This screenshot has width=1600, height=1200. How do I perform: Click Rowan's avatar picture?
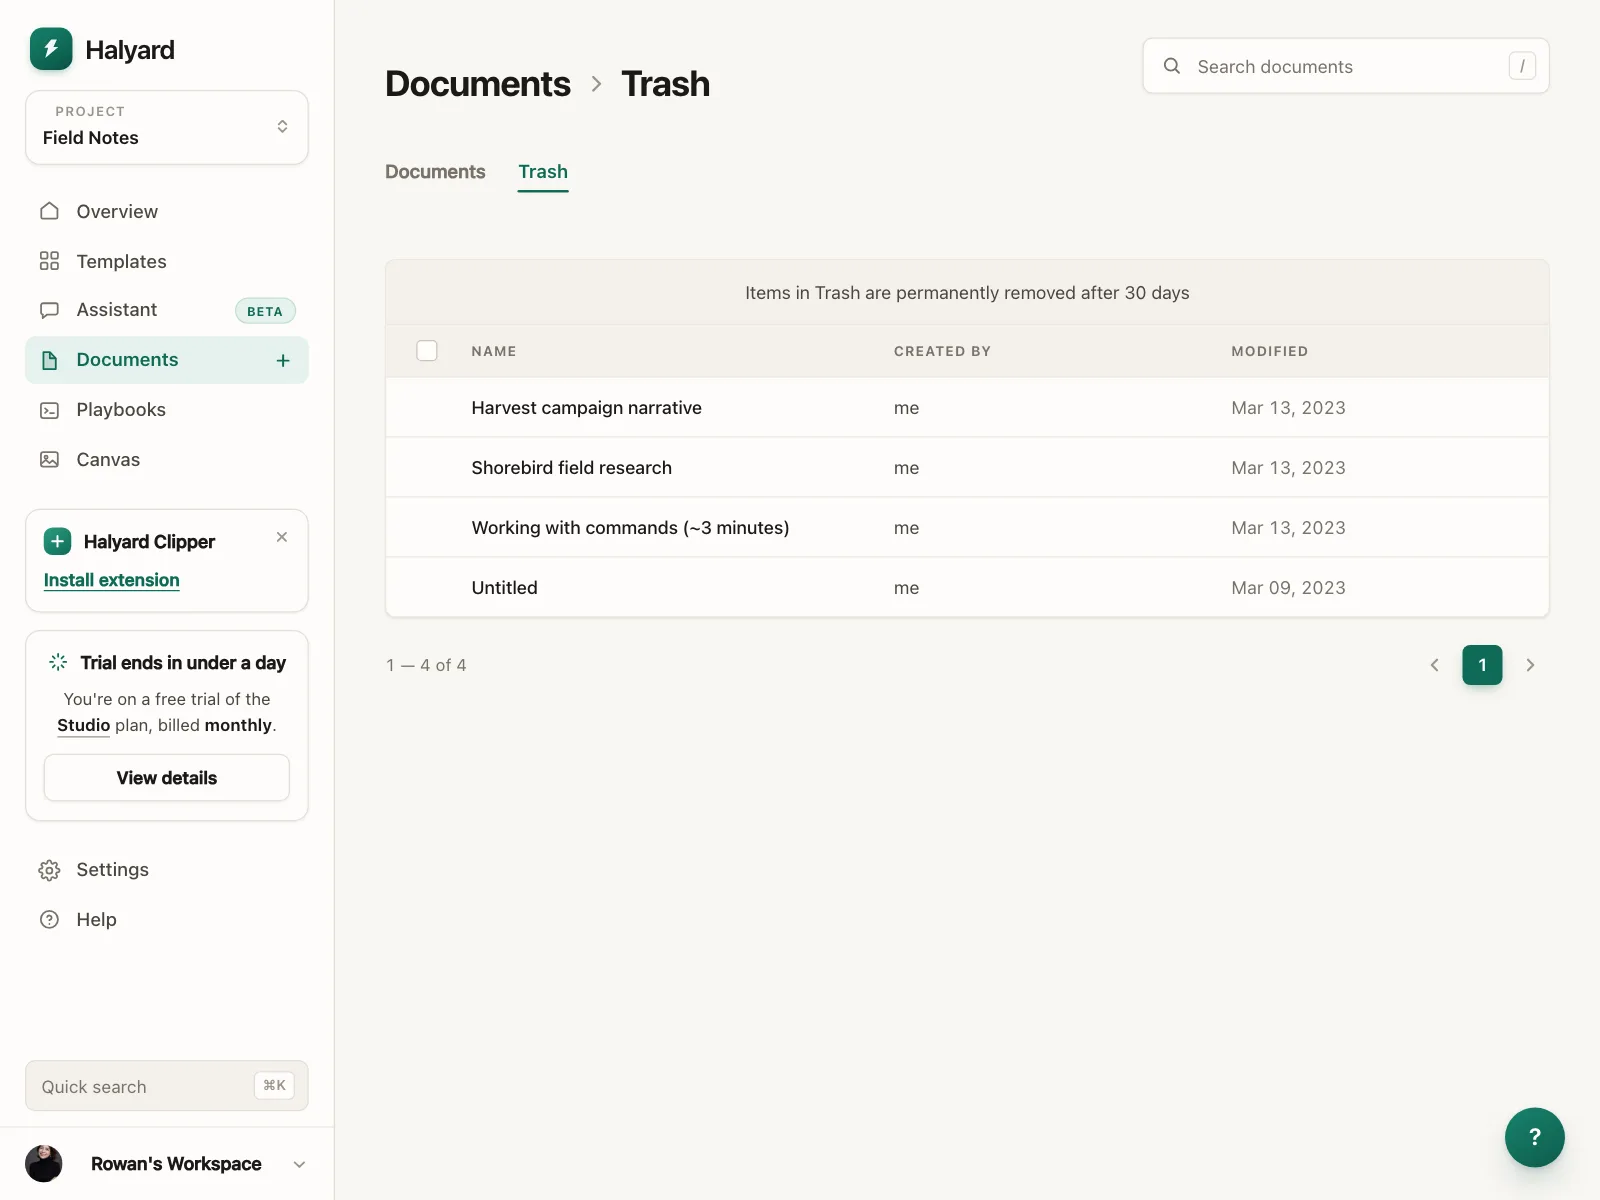coord(44,1164)
